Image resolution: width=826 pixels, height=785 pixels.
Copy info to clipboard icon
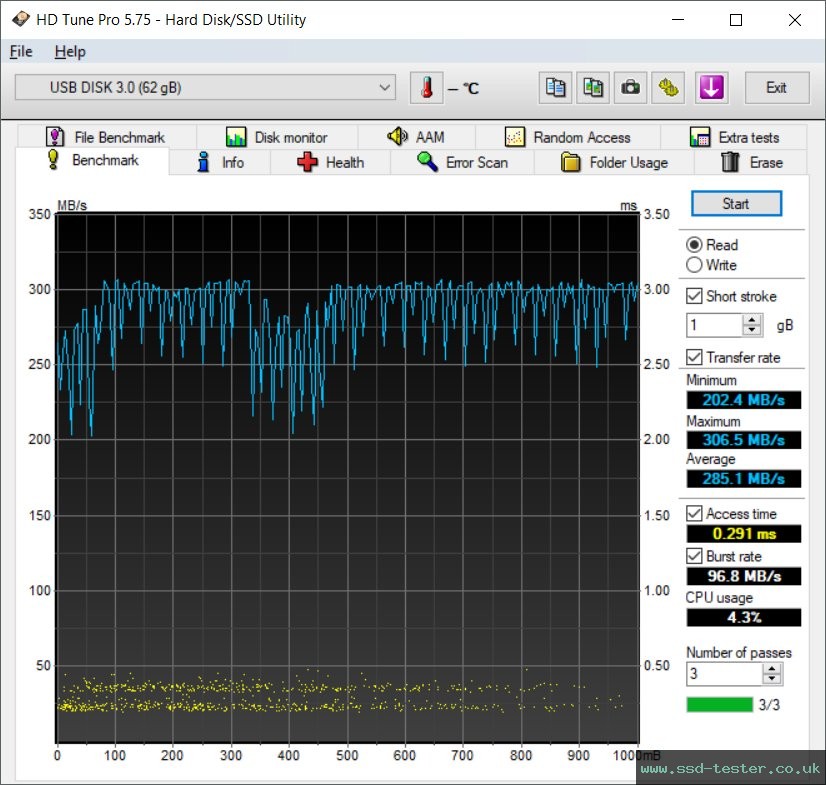point(555,87)
